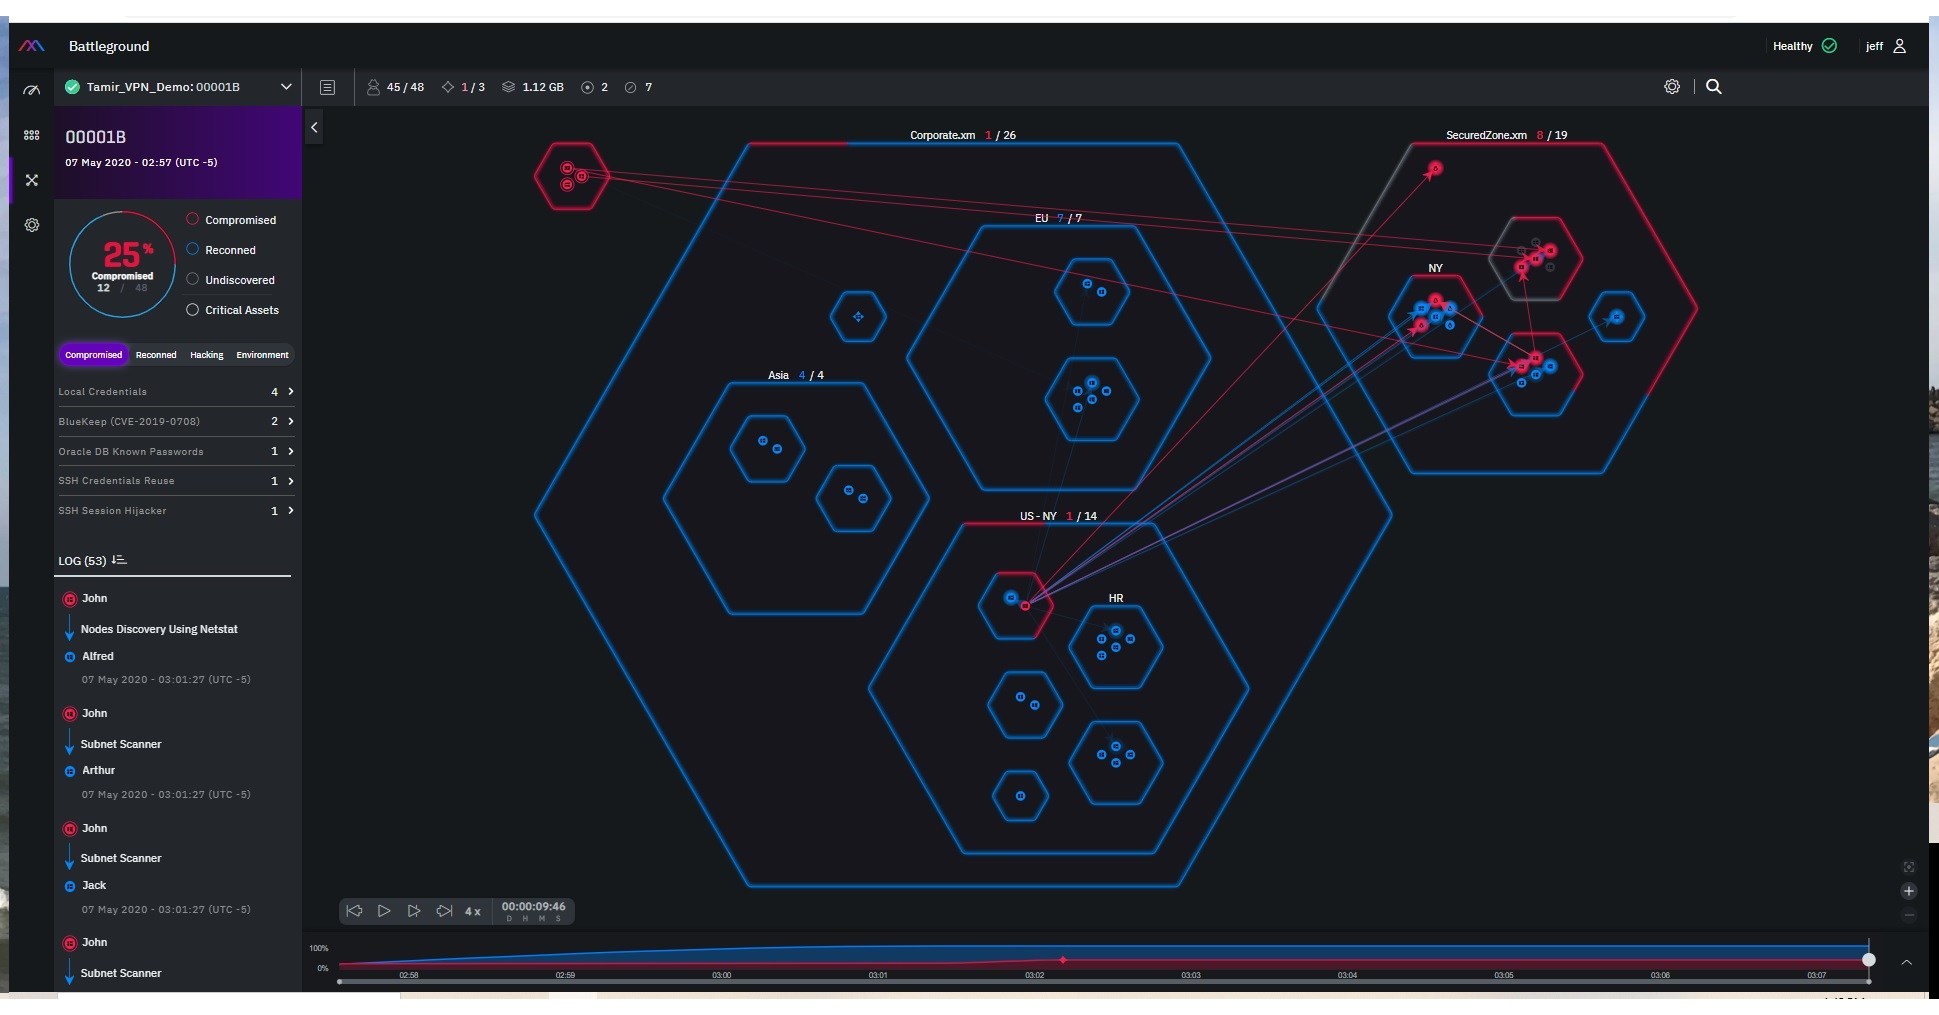Click the users count 45/48 icon
The width and height of the screenshot is (1939, 1015).
[372, 87]
